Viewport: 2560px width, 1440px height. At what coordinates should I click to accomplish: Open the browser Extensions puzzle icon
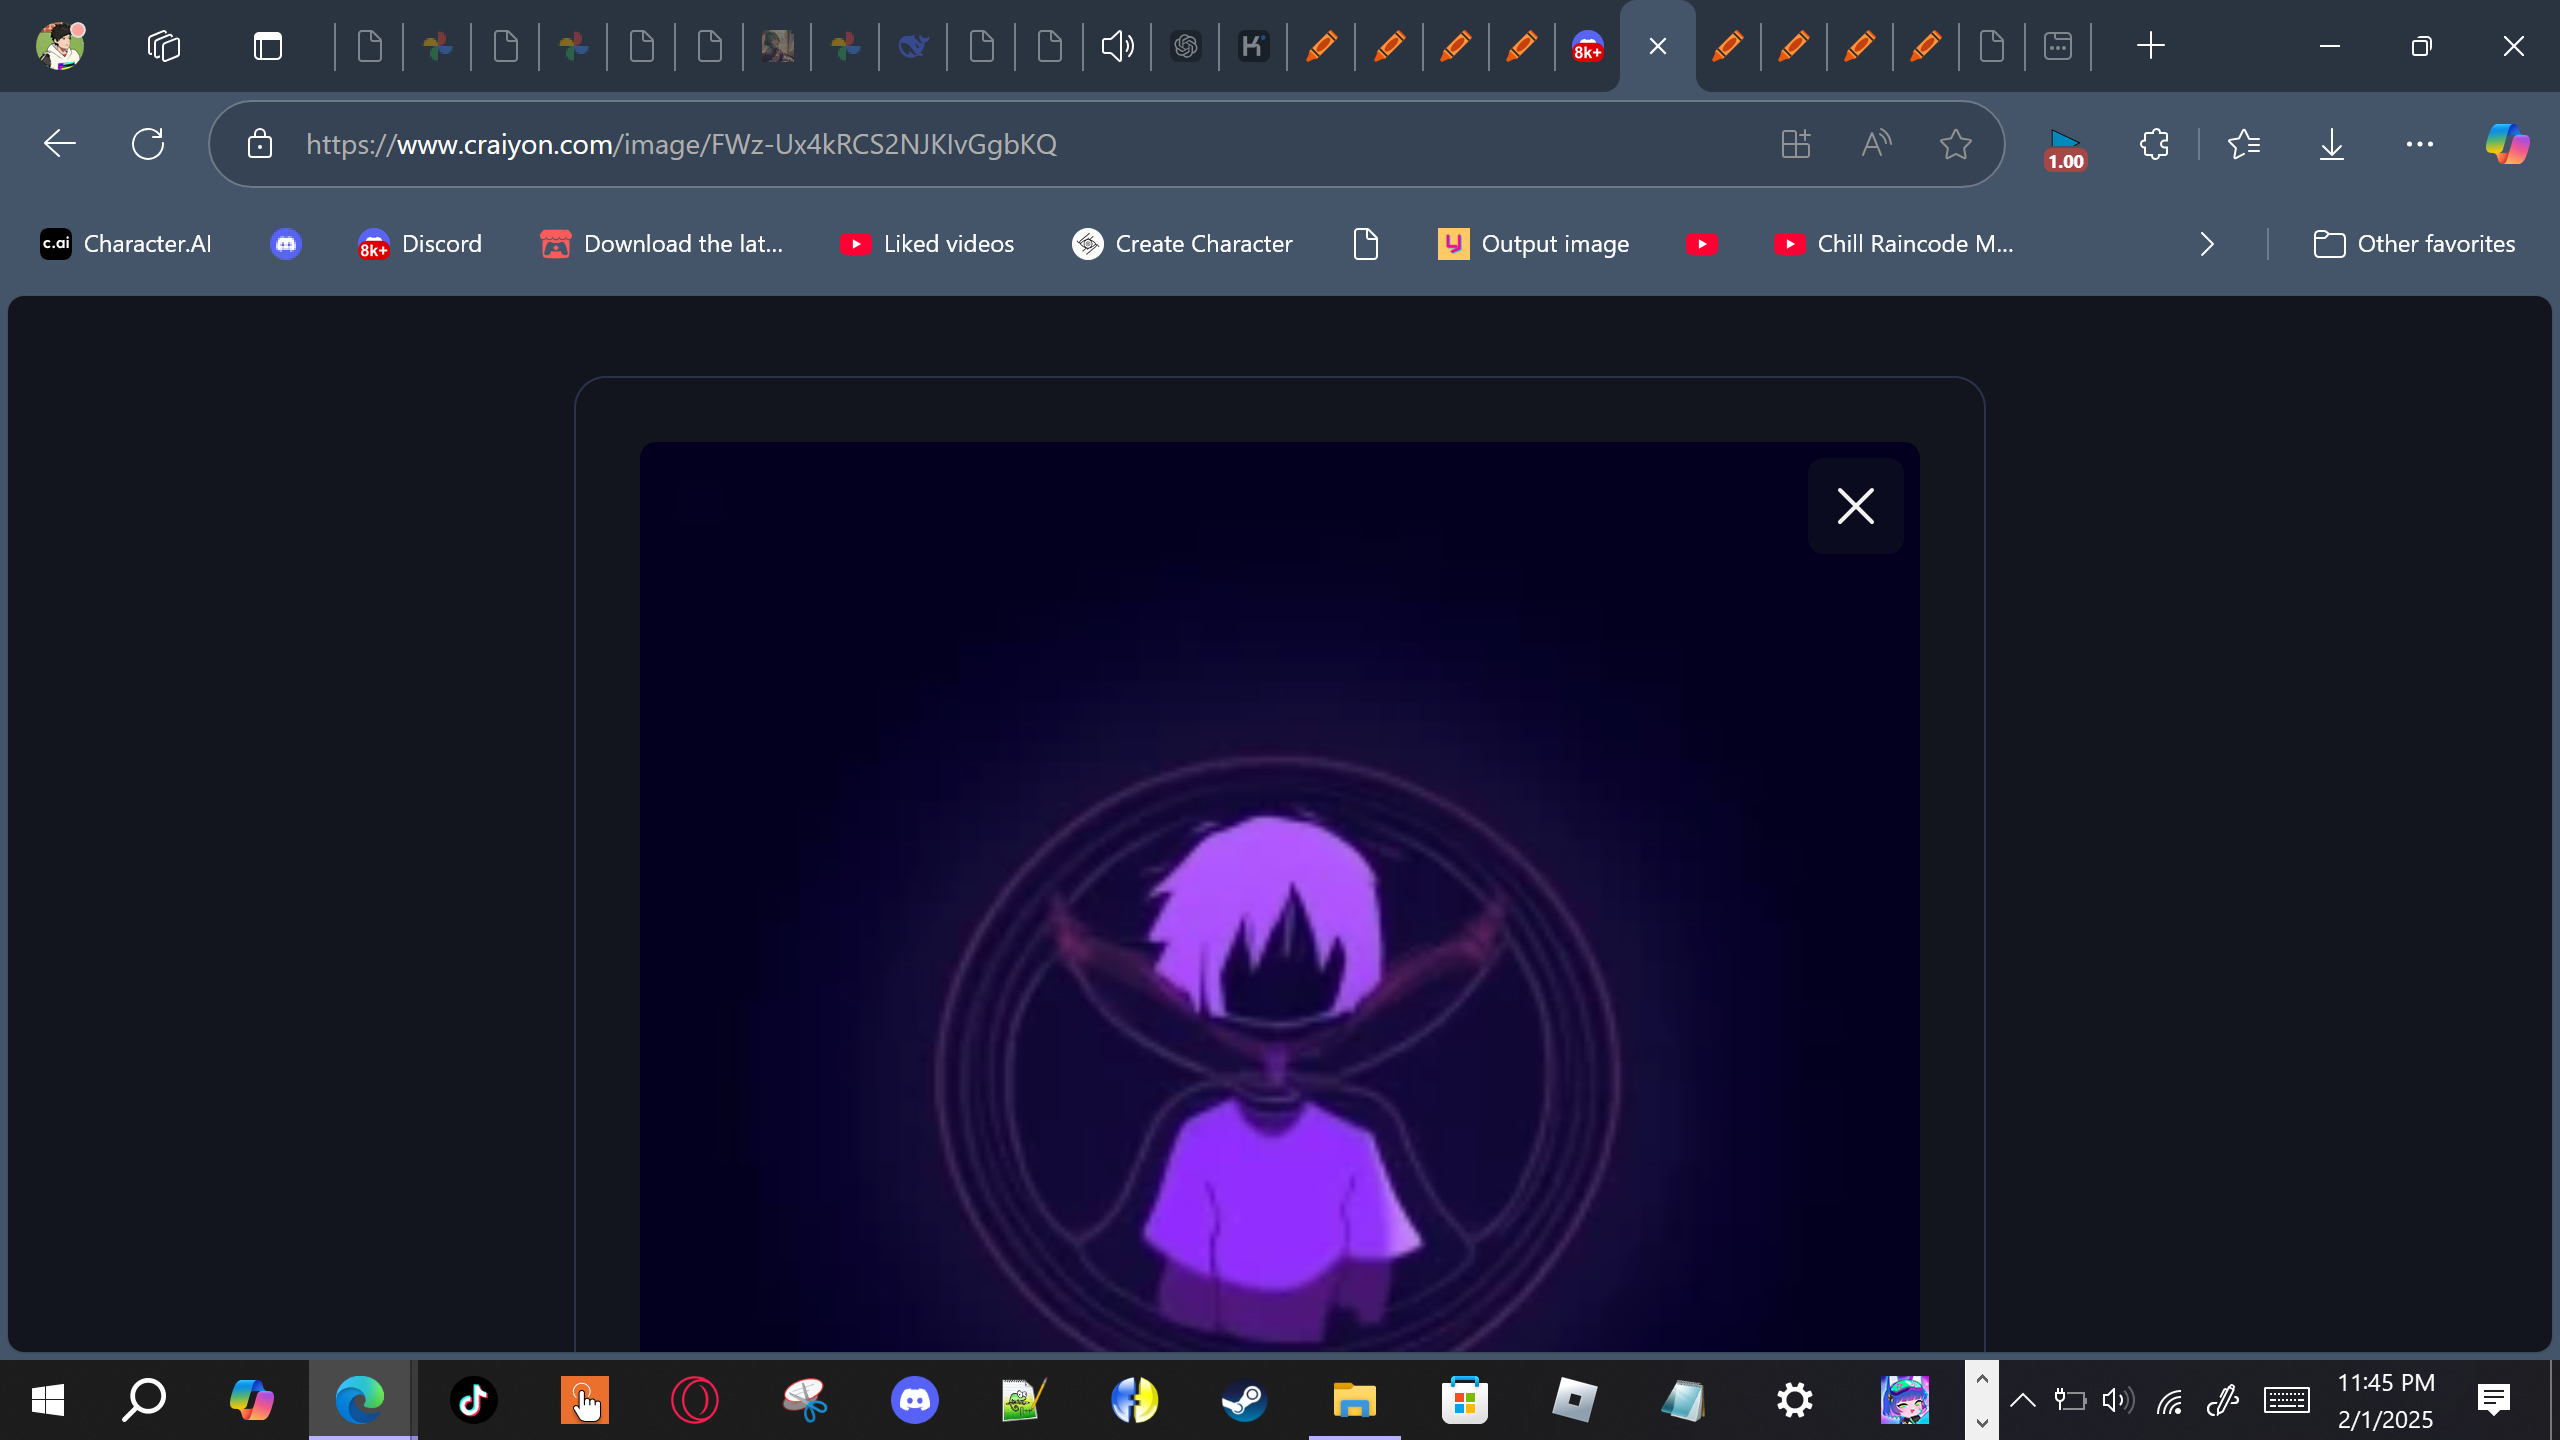coord(2154,144)
